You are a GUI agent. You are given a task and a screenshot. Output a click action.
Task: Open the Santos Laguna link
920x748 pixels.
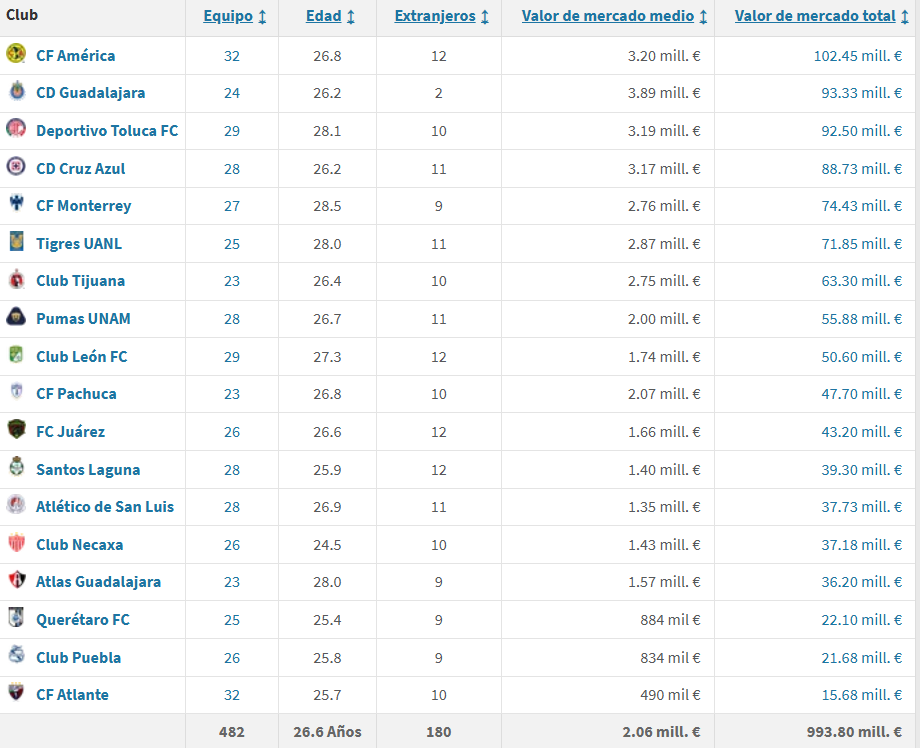click(x=88, y=469)
